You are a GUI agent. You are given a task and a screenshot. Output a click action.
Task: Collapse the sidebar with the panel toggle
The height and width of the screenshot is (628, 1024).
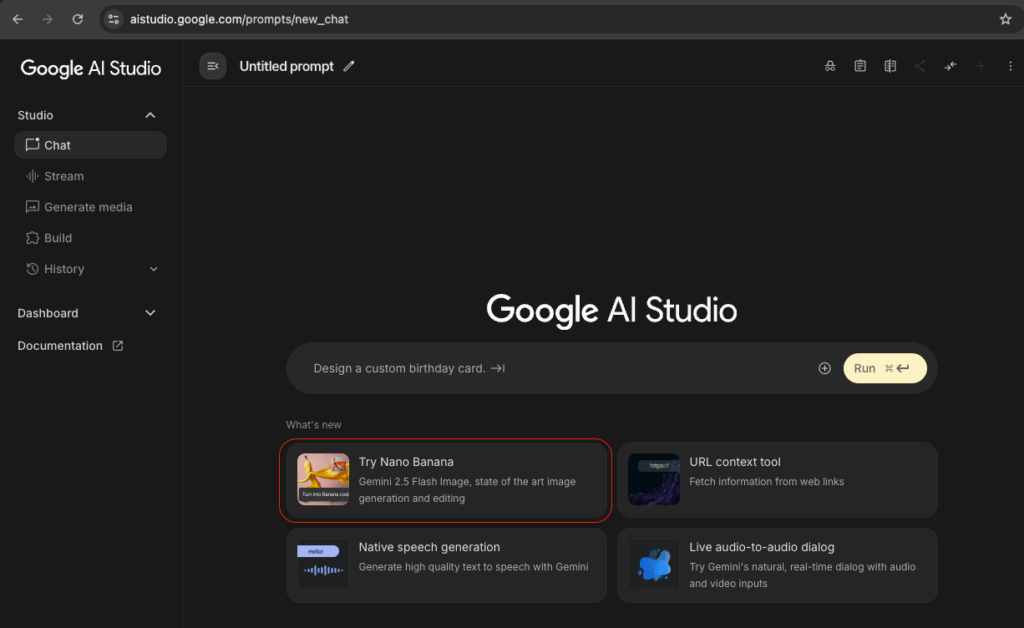point(213,66)
